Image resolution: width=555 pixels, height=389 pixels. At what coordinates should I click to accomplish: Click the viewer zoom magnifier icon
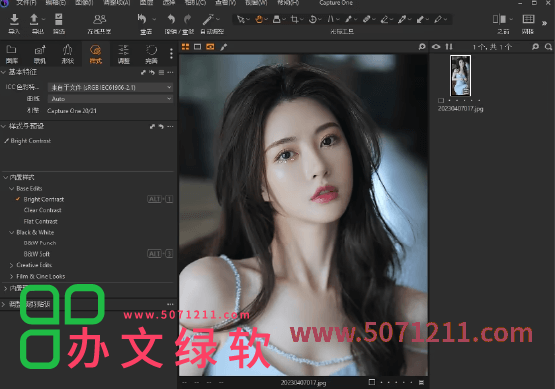(422, 47)
